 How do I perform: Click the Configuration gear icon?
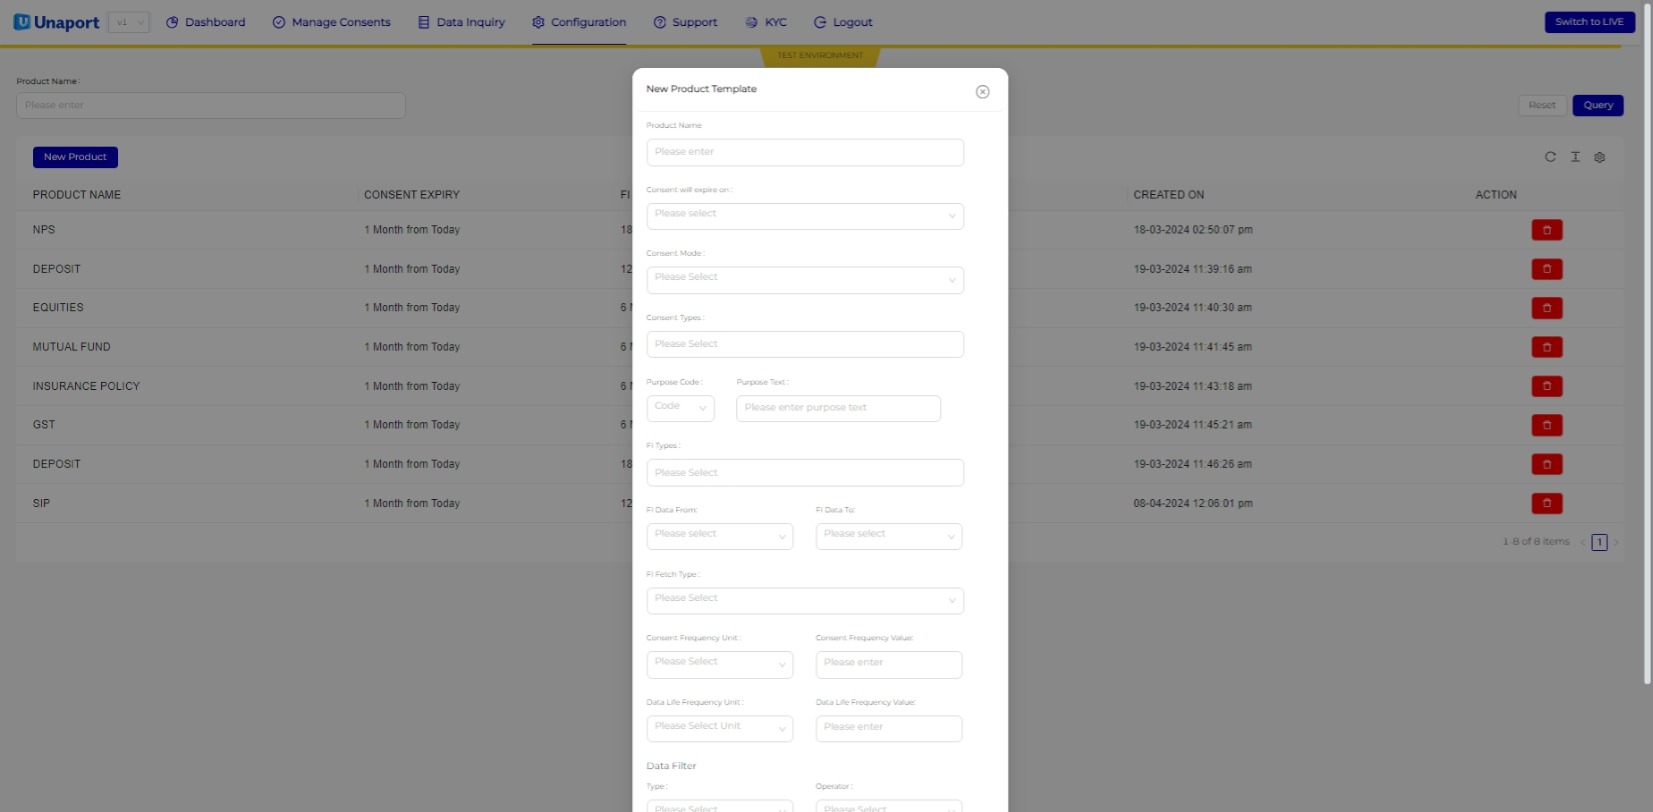point(538,22)
